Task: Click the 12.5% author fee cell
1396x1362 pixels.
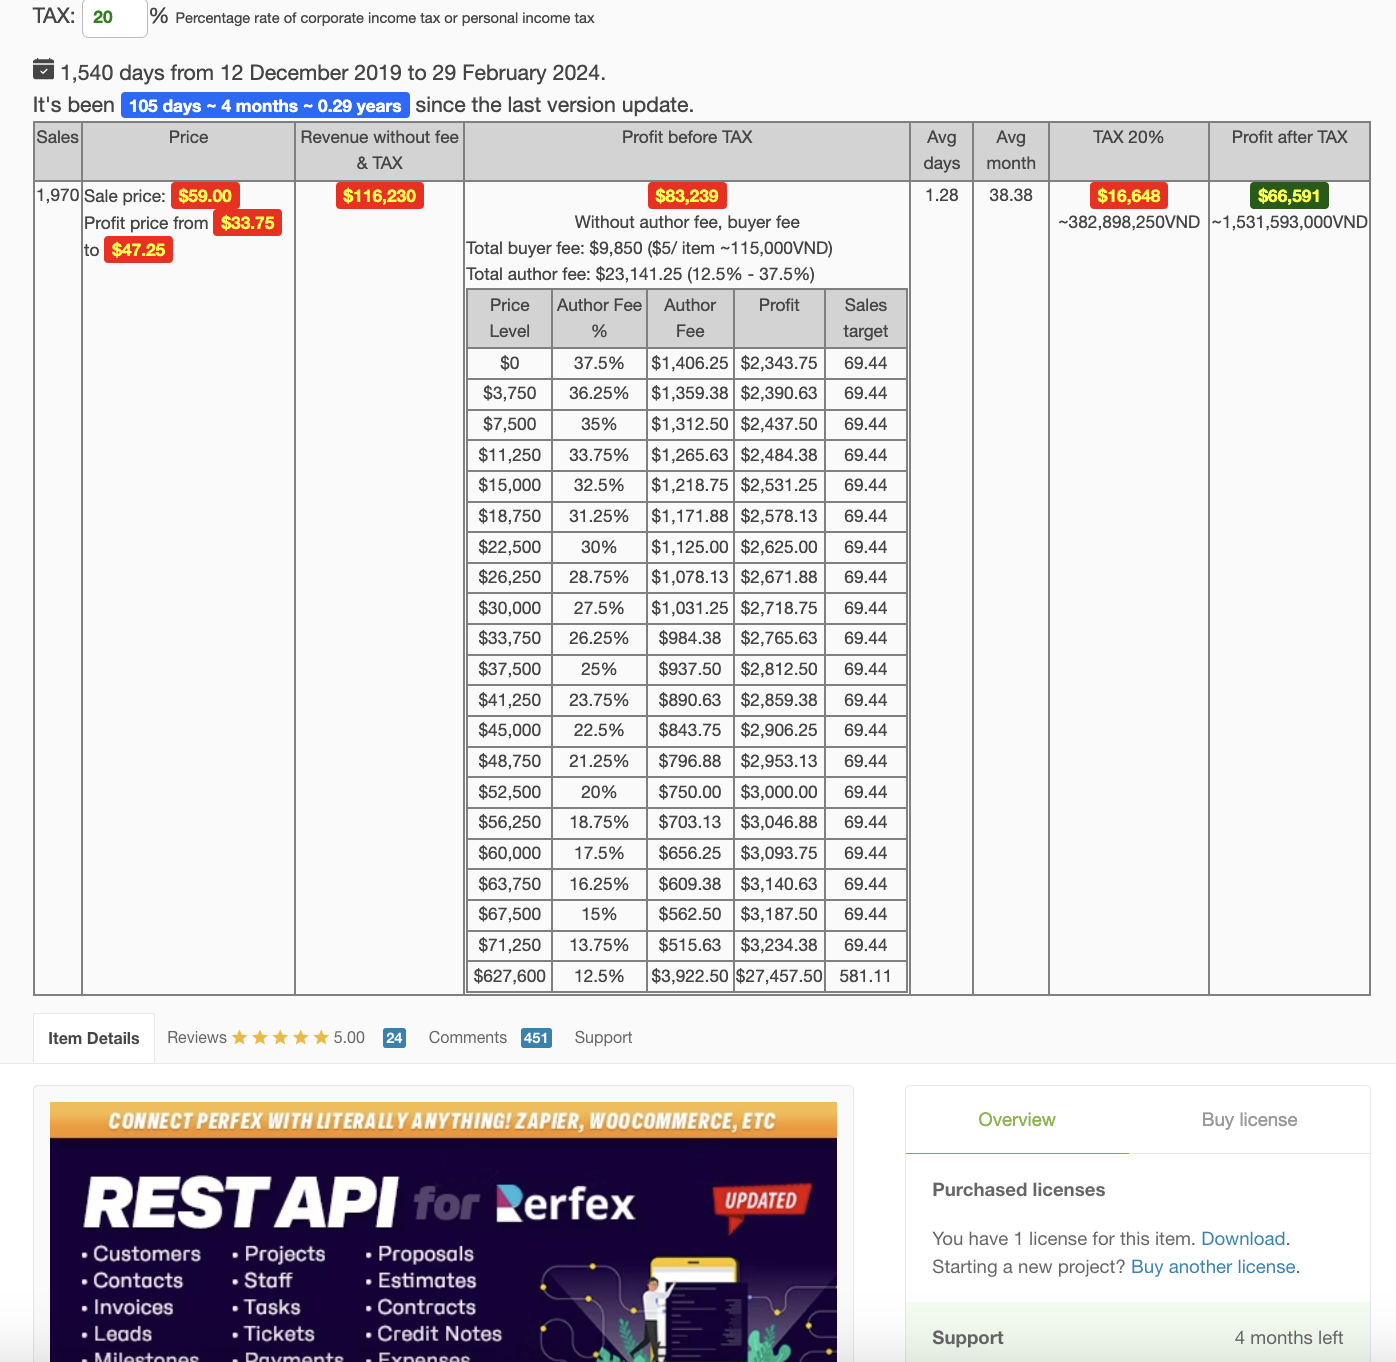Action: pos(599,976)
